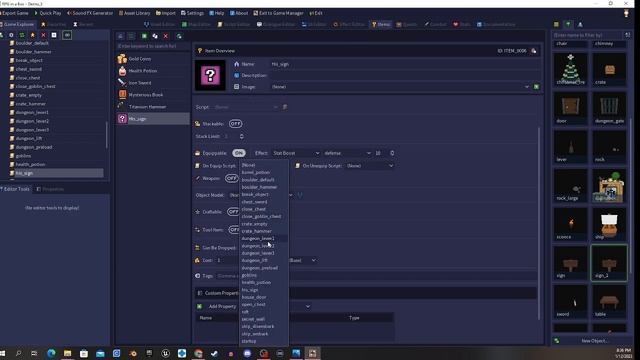Click Exit to Game Manager
640x360 pixels.
(278, 13)
